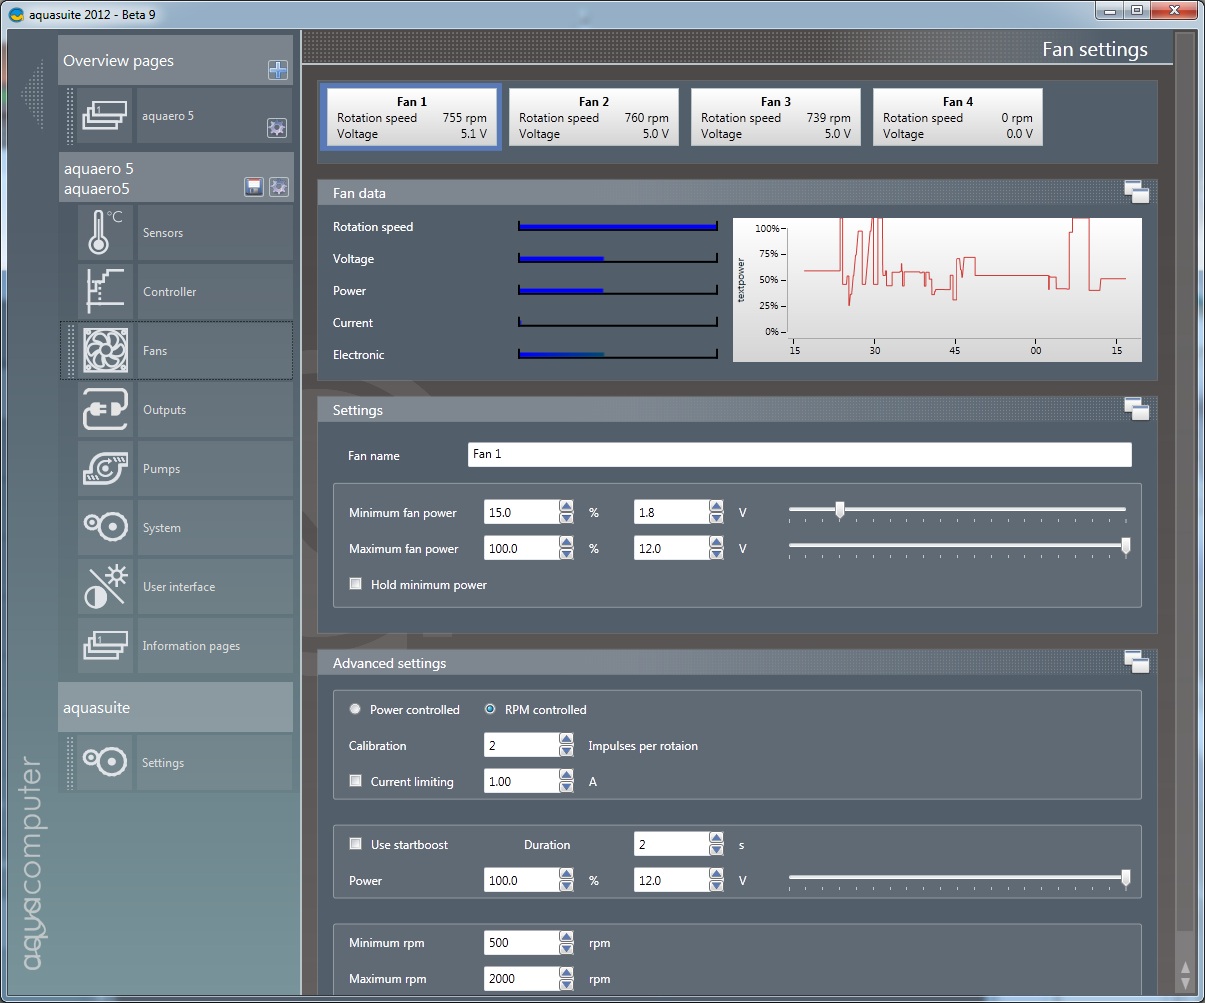Image resolution: width=1205 pixels, height=1003 pixels.
Task: Collapse the Advanced settings panel
Action: coord(1136,662)
